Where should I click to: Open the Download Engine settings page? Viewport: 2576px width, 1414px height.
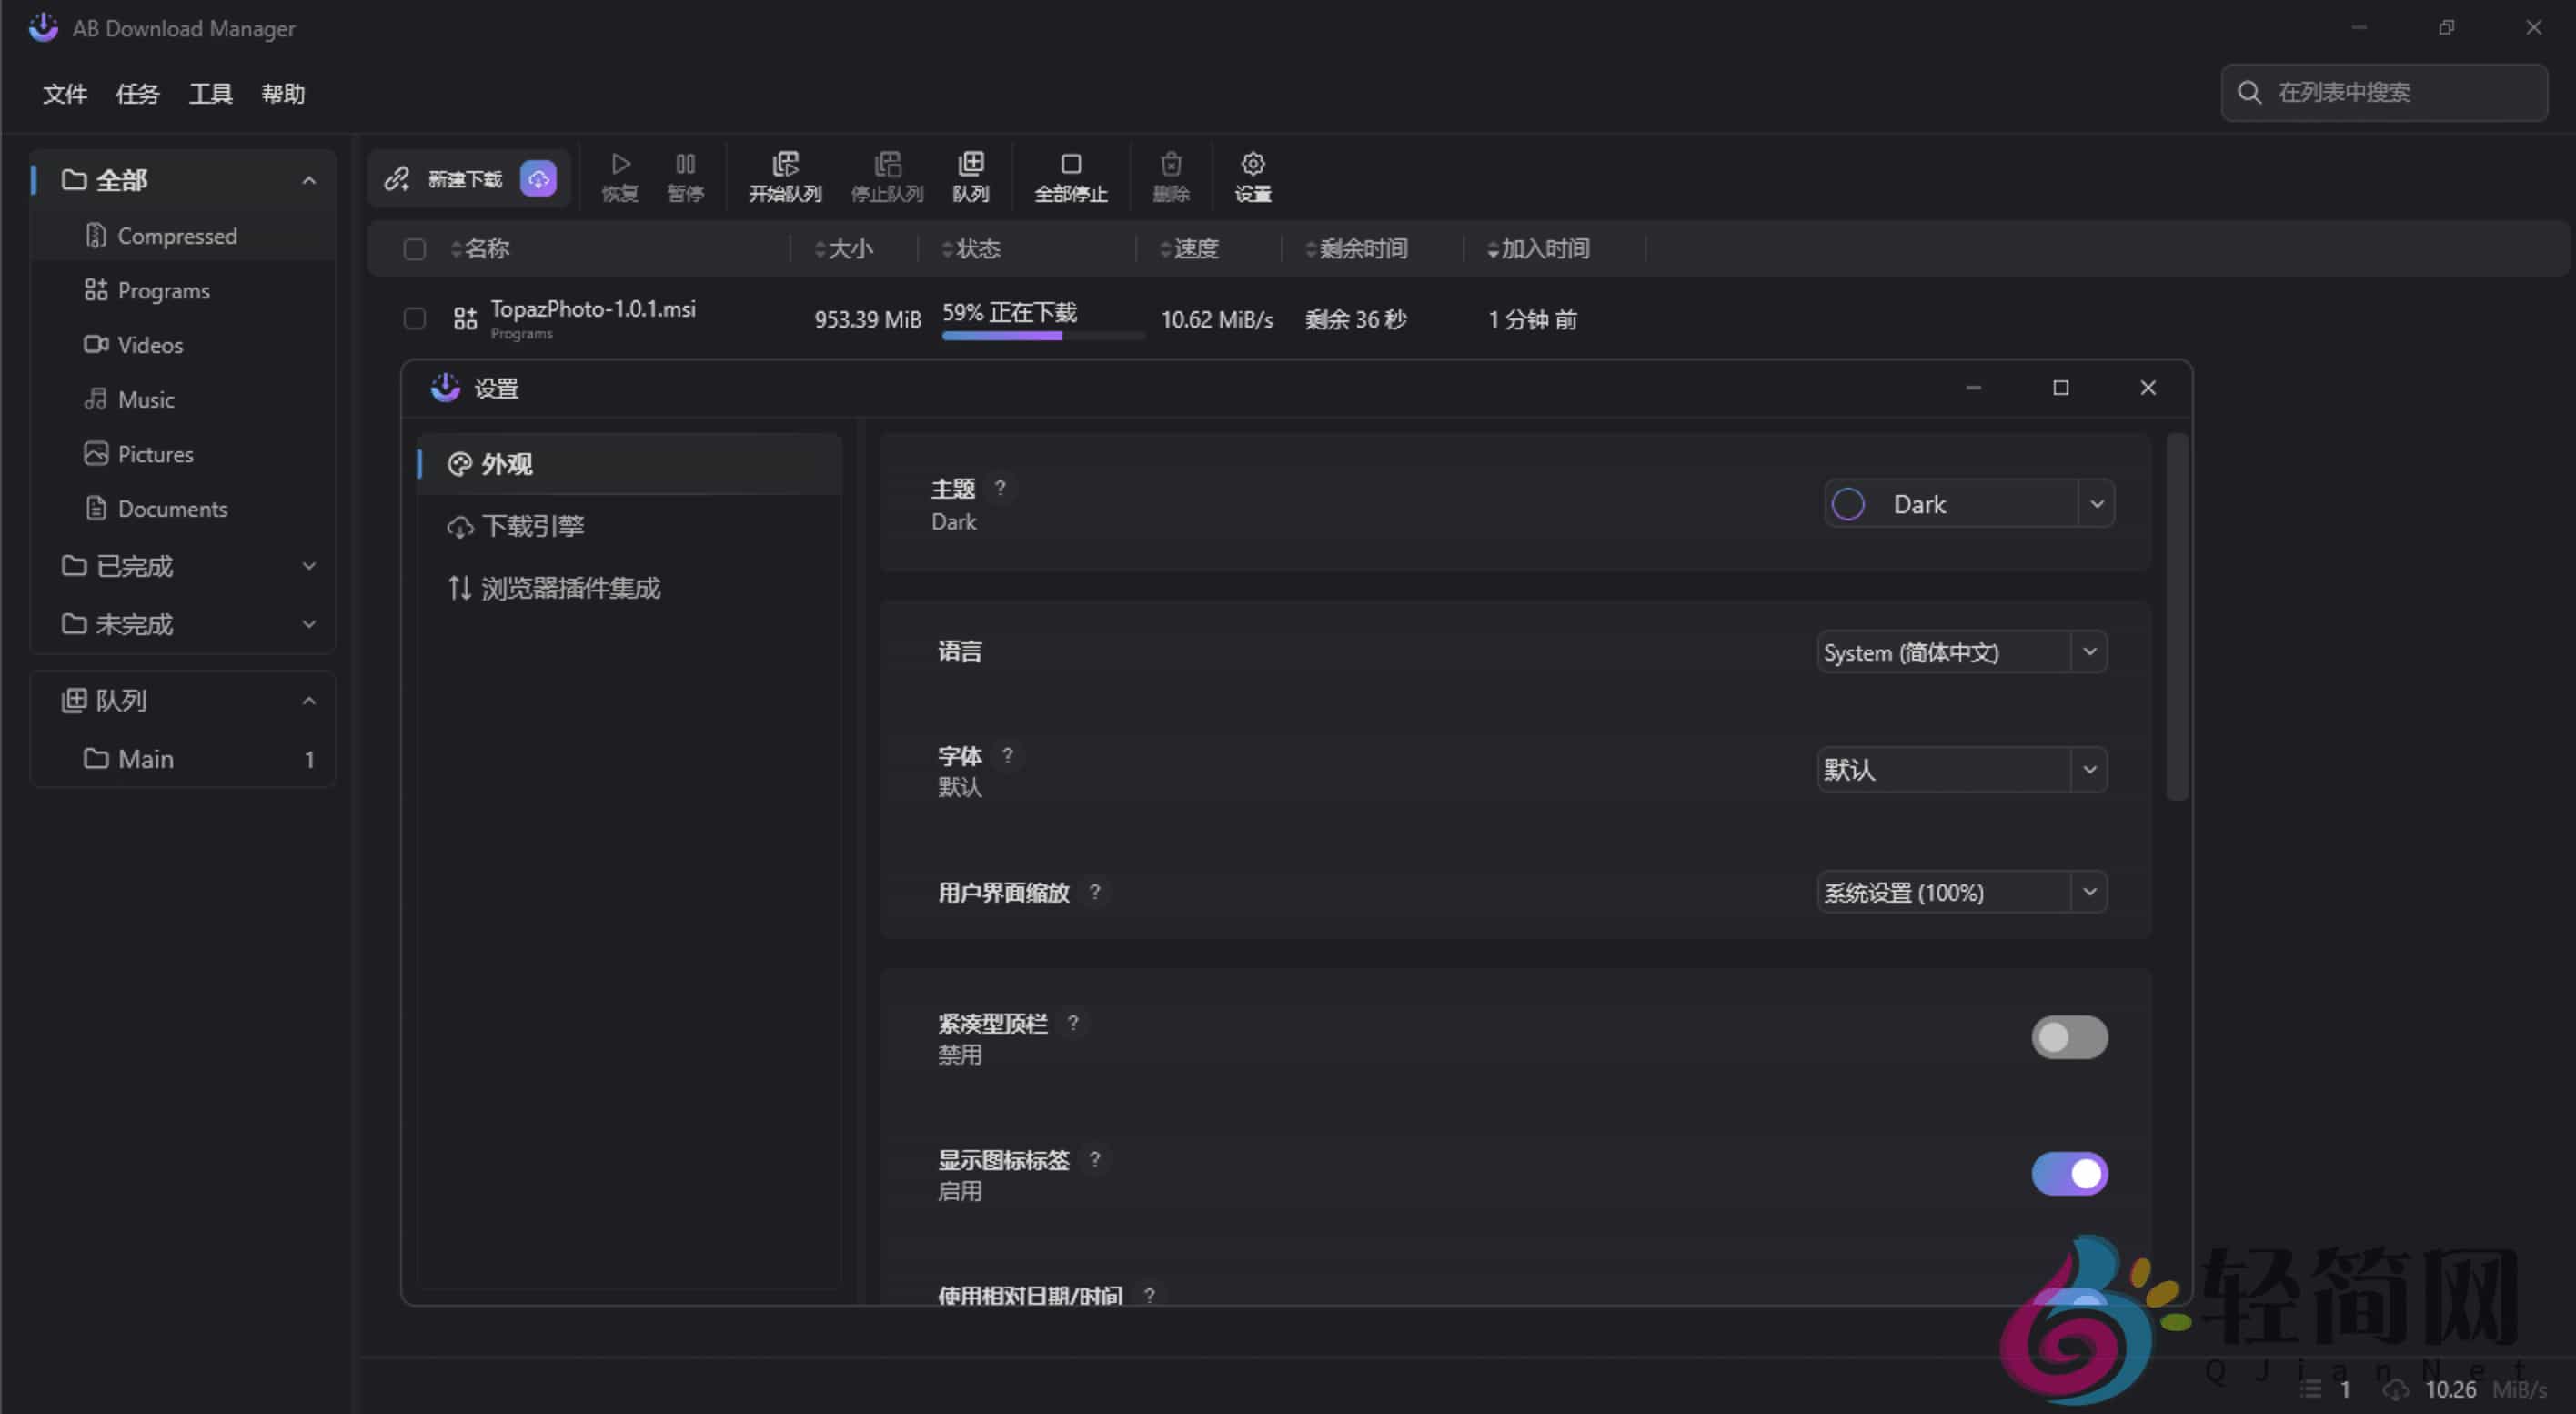534,525
